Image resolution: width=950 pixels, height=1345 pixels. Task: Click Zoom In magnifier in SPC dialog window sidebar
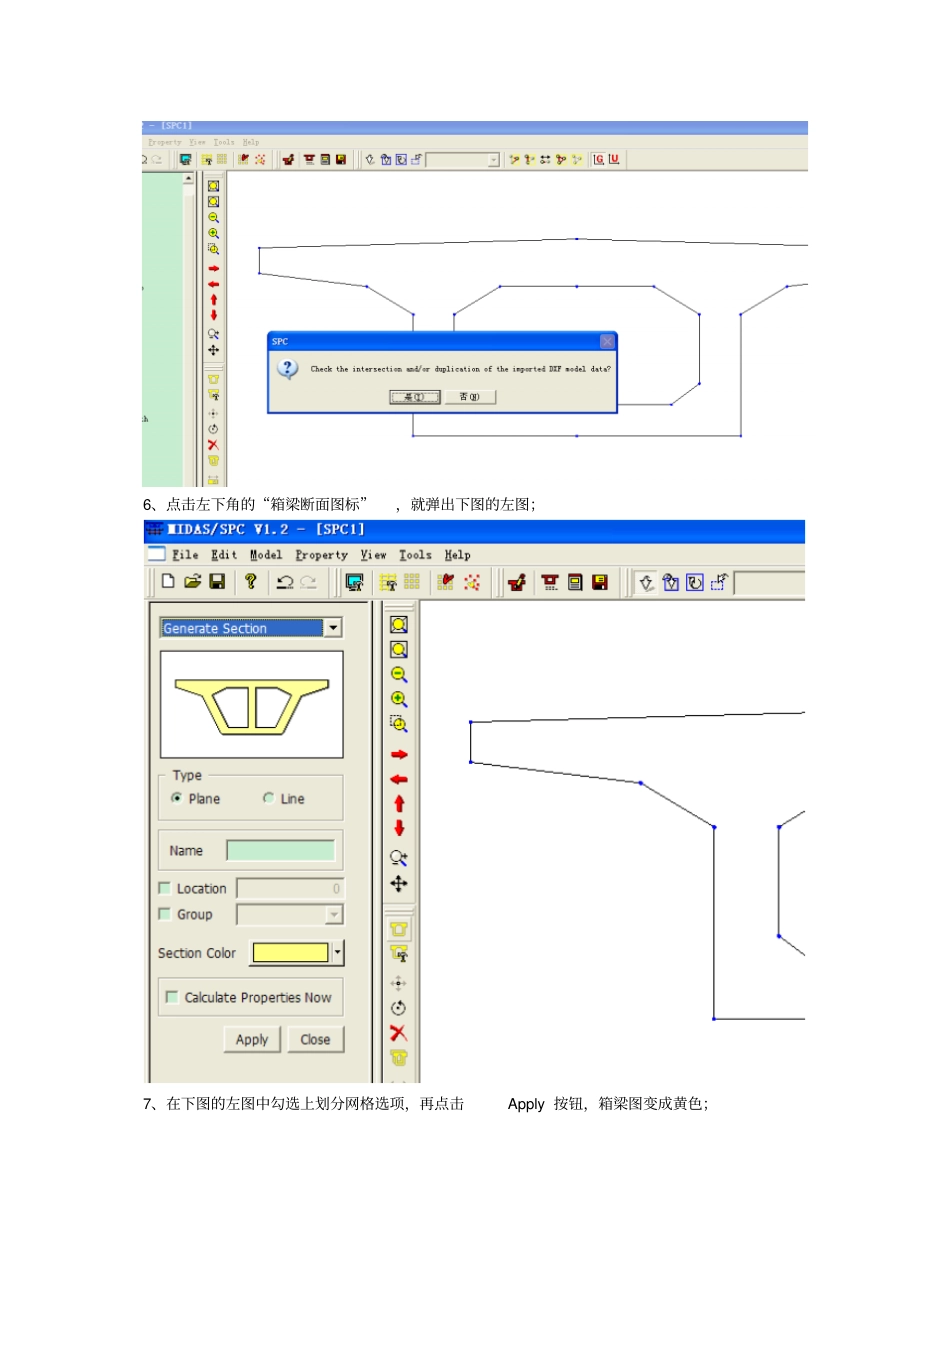click(213, 233)
